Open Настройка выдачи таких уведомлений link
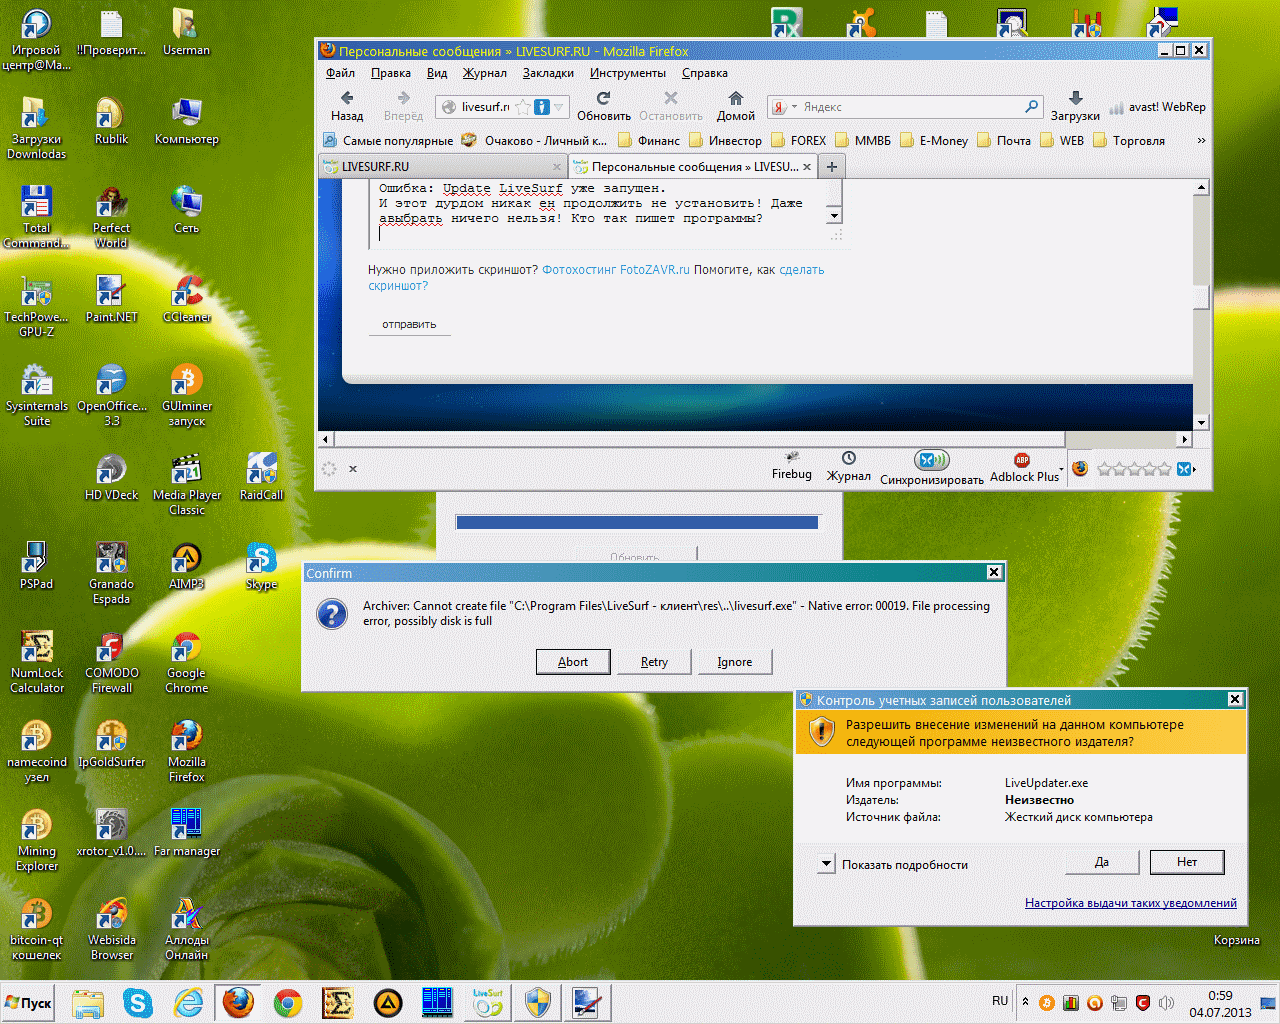1280x1024 pixels. point(1131,903)
